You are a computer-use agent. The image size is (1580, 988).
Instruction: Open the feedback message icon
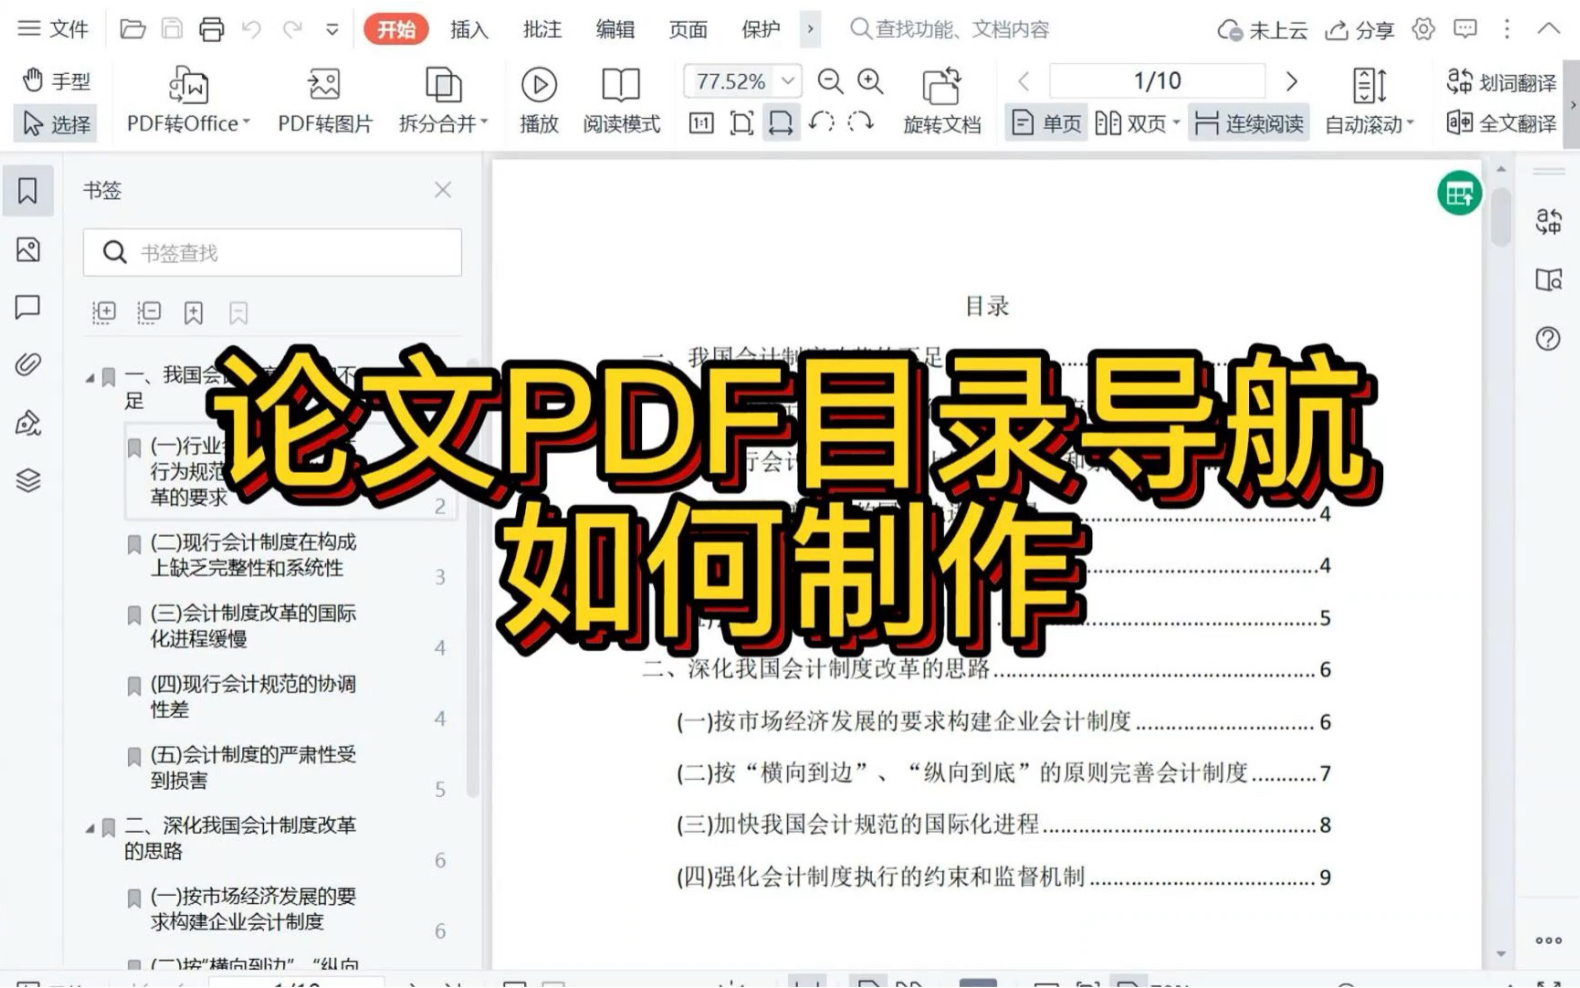tap(1465, 29)
